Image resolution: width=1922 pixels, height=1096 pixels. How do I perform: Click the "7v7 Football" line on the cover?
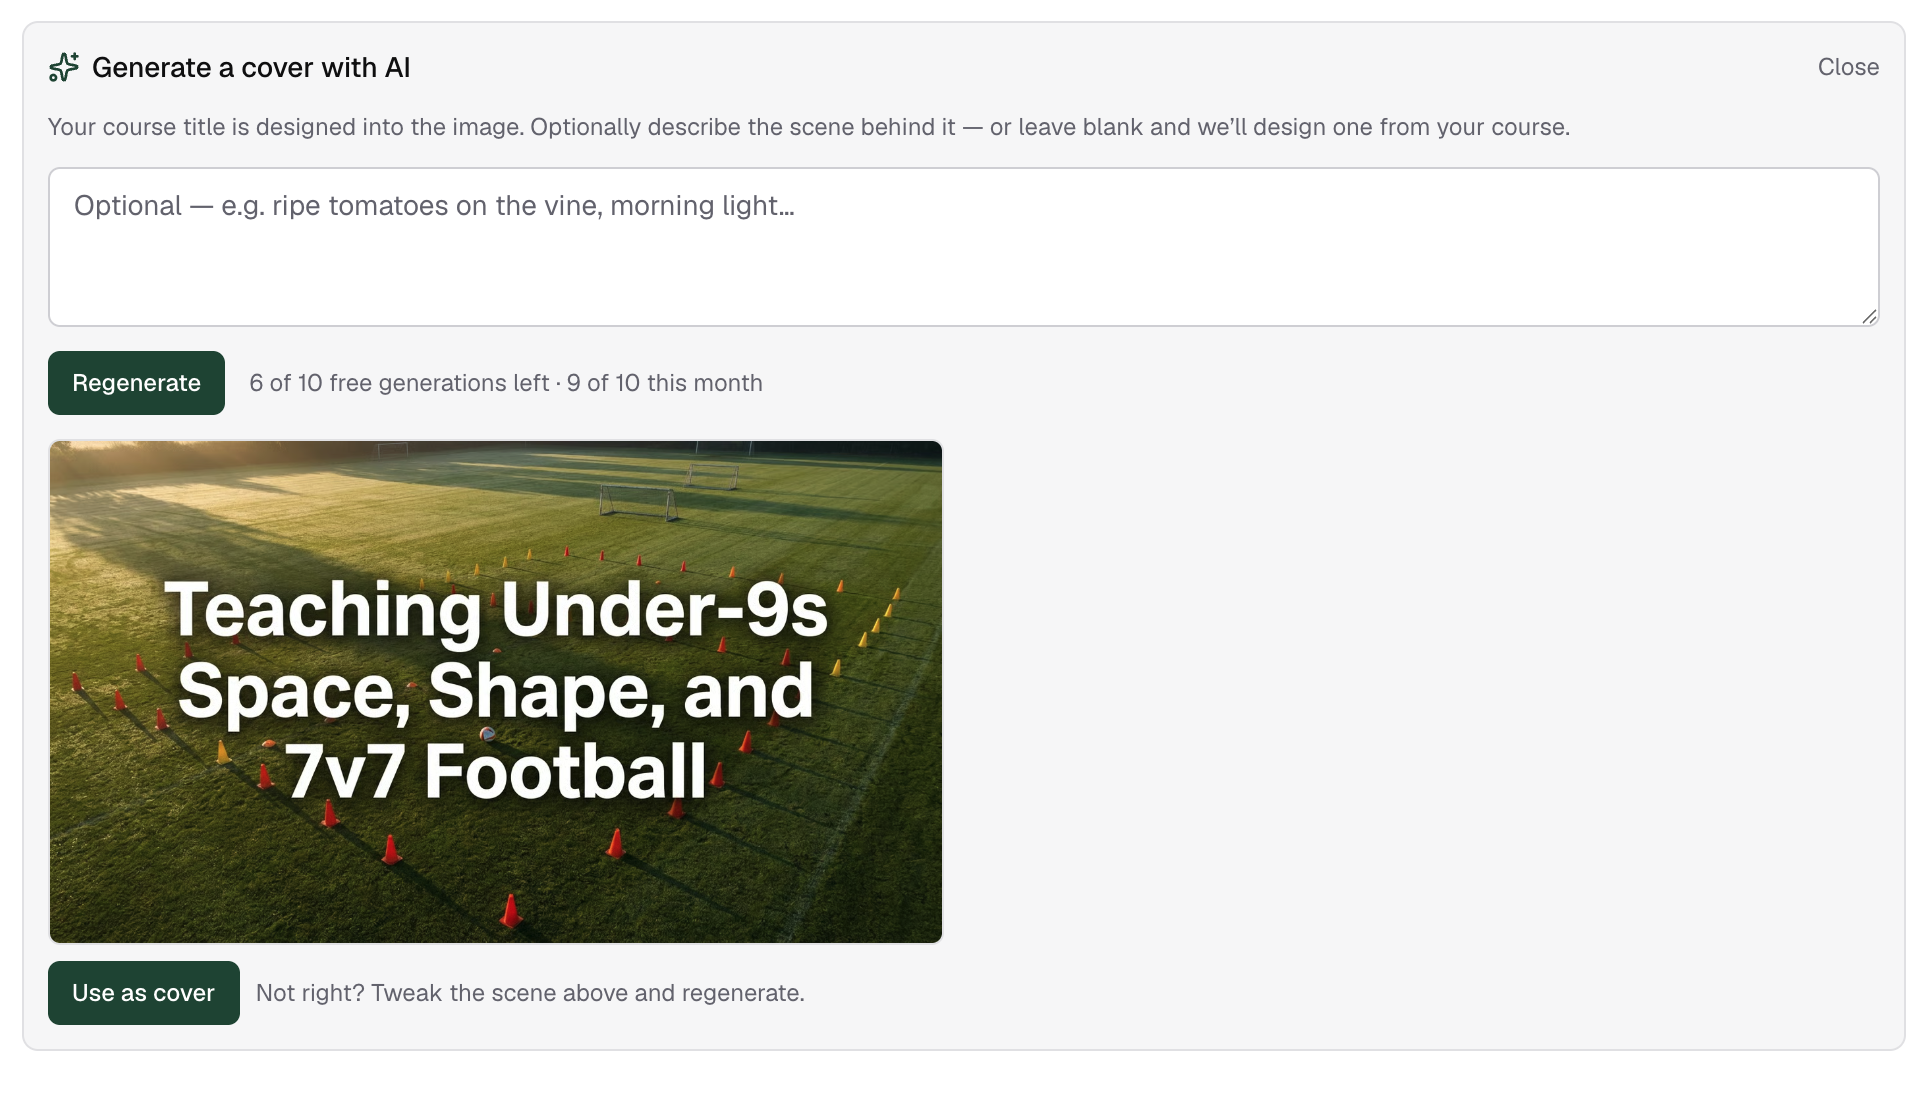pos(496,772)
